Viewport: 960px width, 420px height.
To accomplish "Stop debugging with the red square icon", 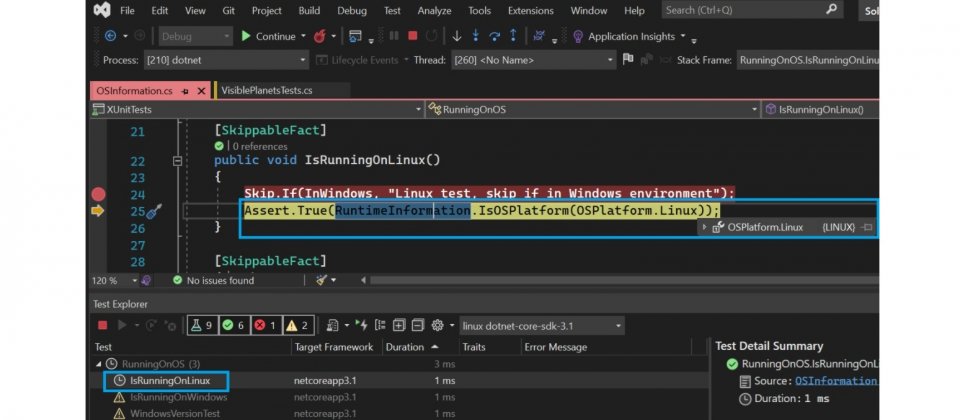I will click(412, 36).
